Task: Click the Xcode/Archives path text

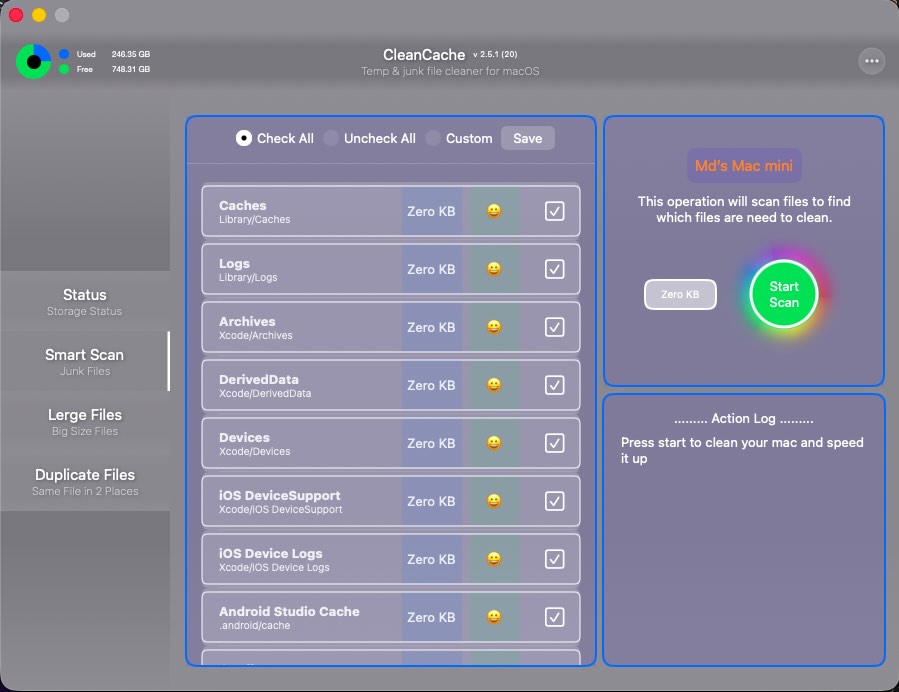Action: tap(256, 335)
